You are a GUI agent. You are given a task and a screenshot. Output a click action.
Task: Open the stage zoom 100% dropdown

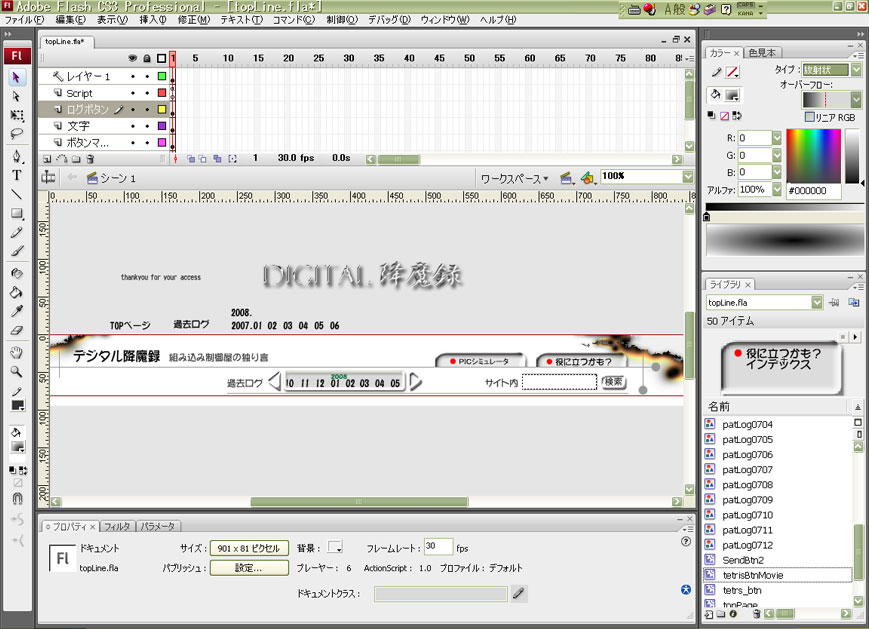pyautogui.click(x=687, y=177)
